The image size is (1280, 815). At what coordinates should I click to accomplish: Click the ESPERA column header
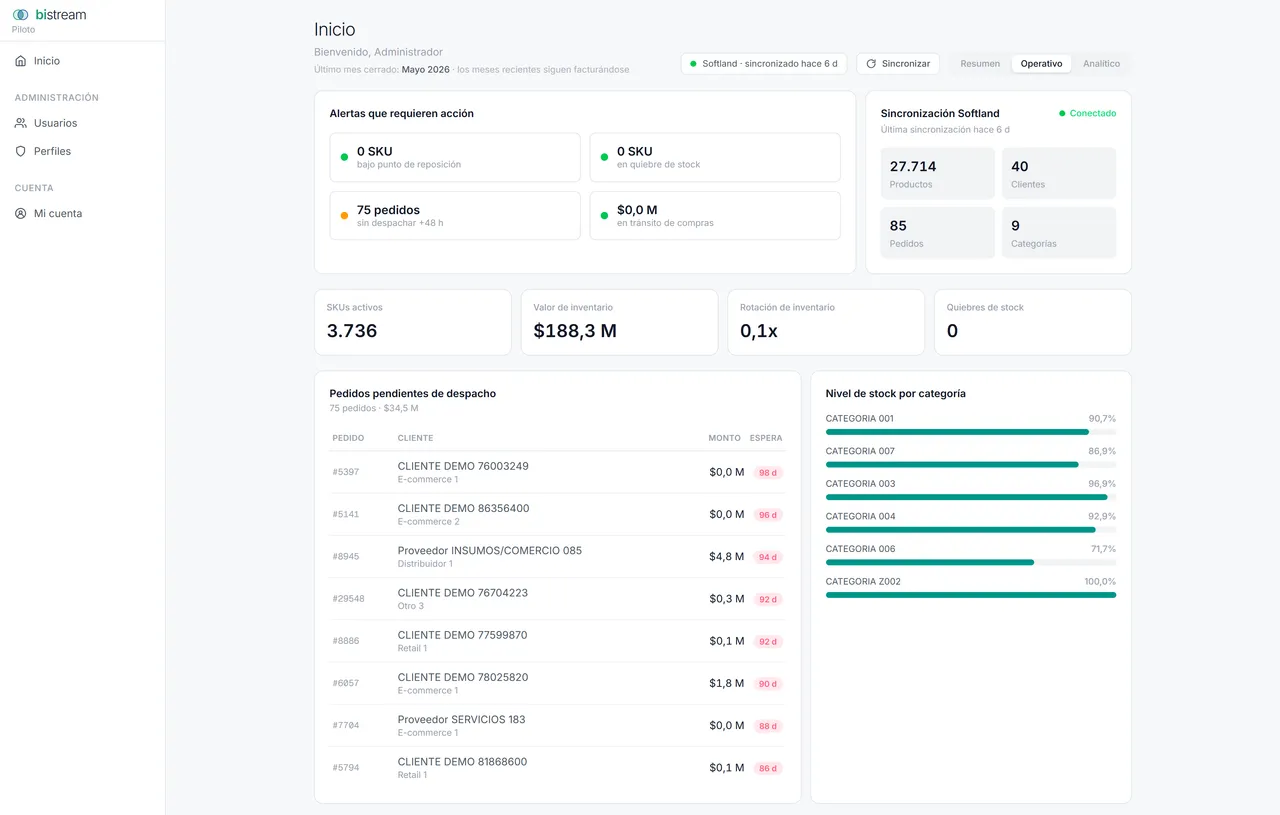[x=766, y=438]
